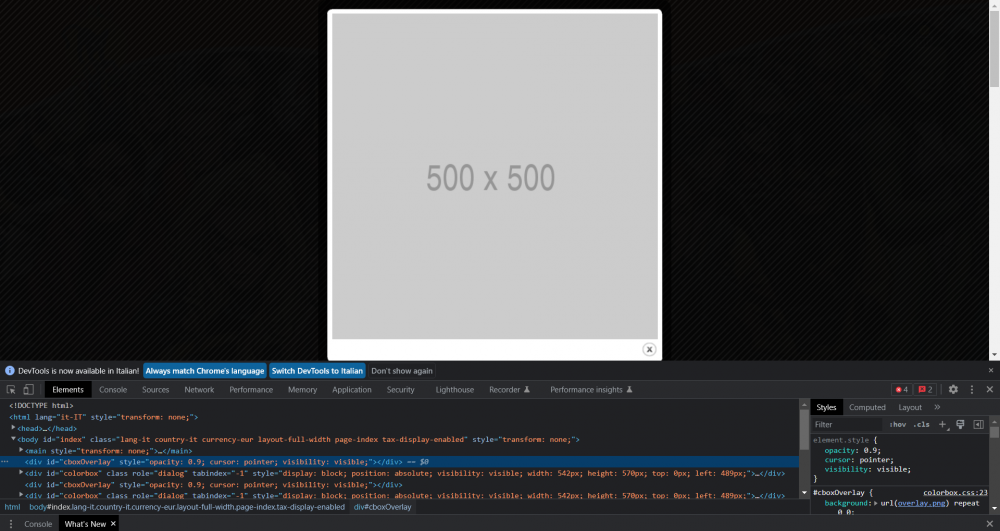The width and height of the screenshot is (1000, 531).
Task: Switch to the Console tab
Action: coord(113,389)
